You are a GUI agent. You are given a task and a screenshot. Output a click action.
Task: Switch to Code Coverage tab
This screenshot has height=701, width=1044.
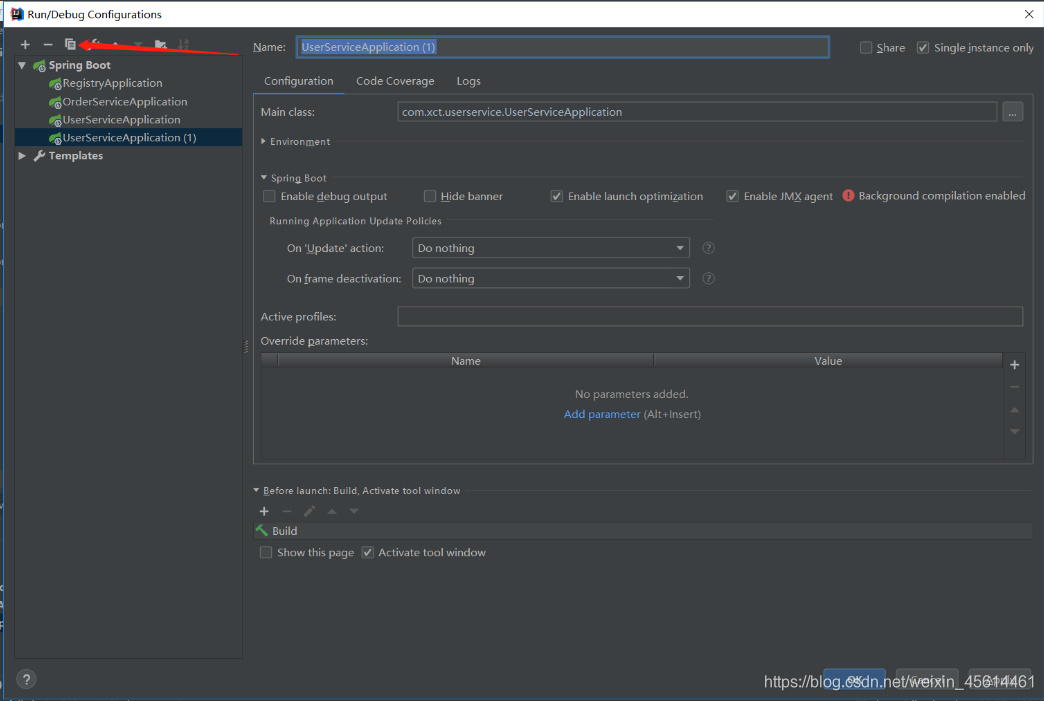pos(395,81)
